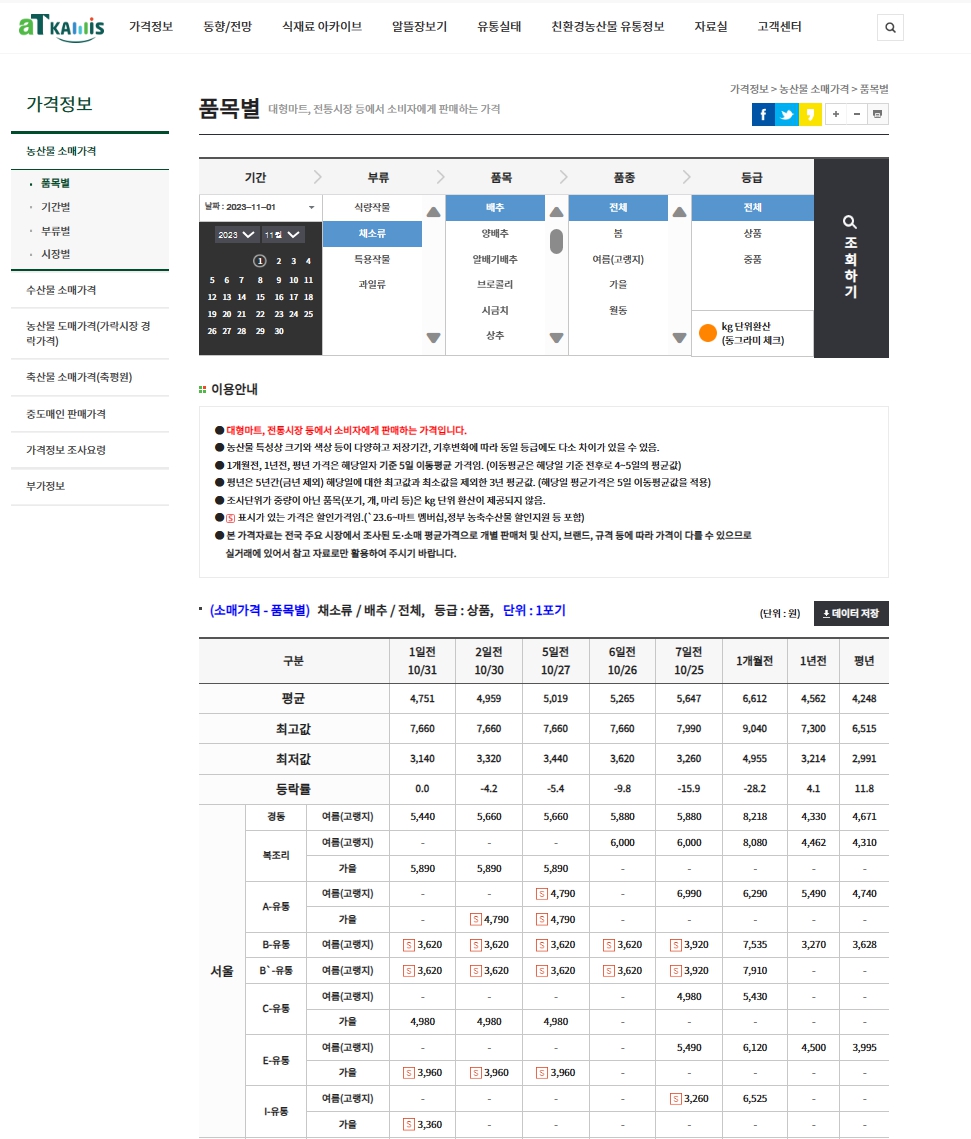This screenshot has width=971, height=1139.
Task: Select 양배추 item
Action: 495,233
